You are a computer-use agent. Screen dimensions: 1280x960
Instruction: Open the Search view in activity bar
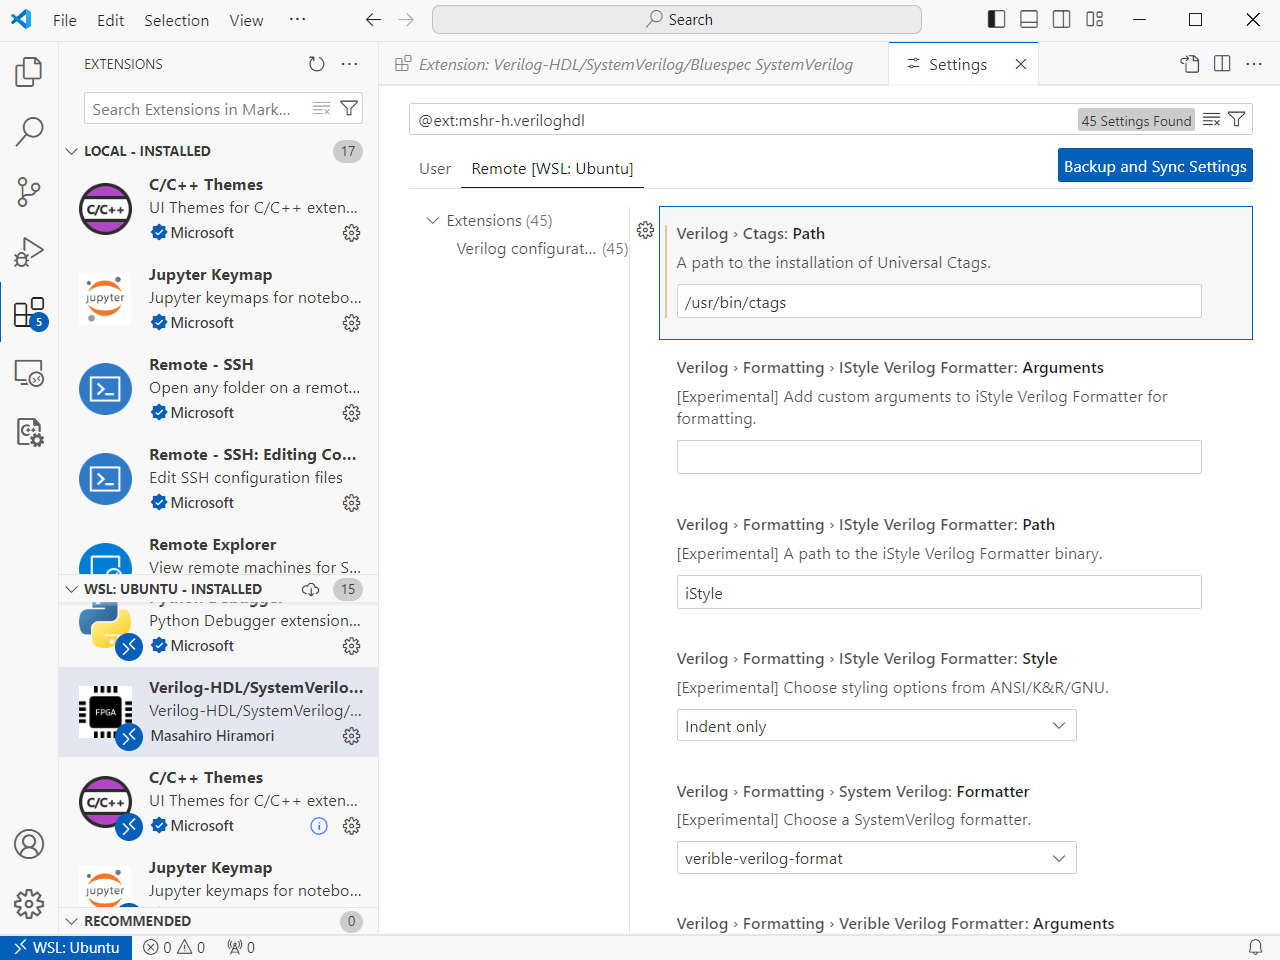(x=29, y=131)
